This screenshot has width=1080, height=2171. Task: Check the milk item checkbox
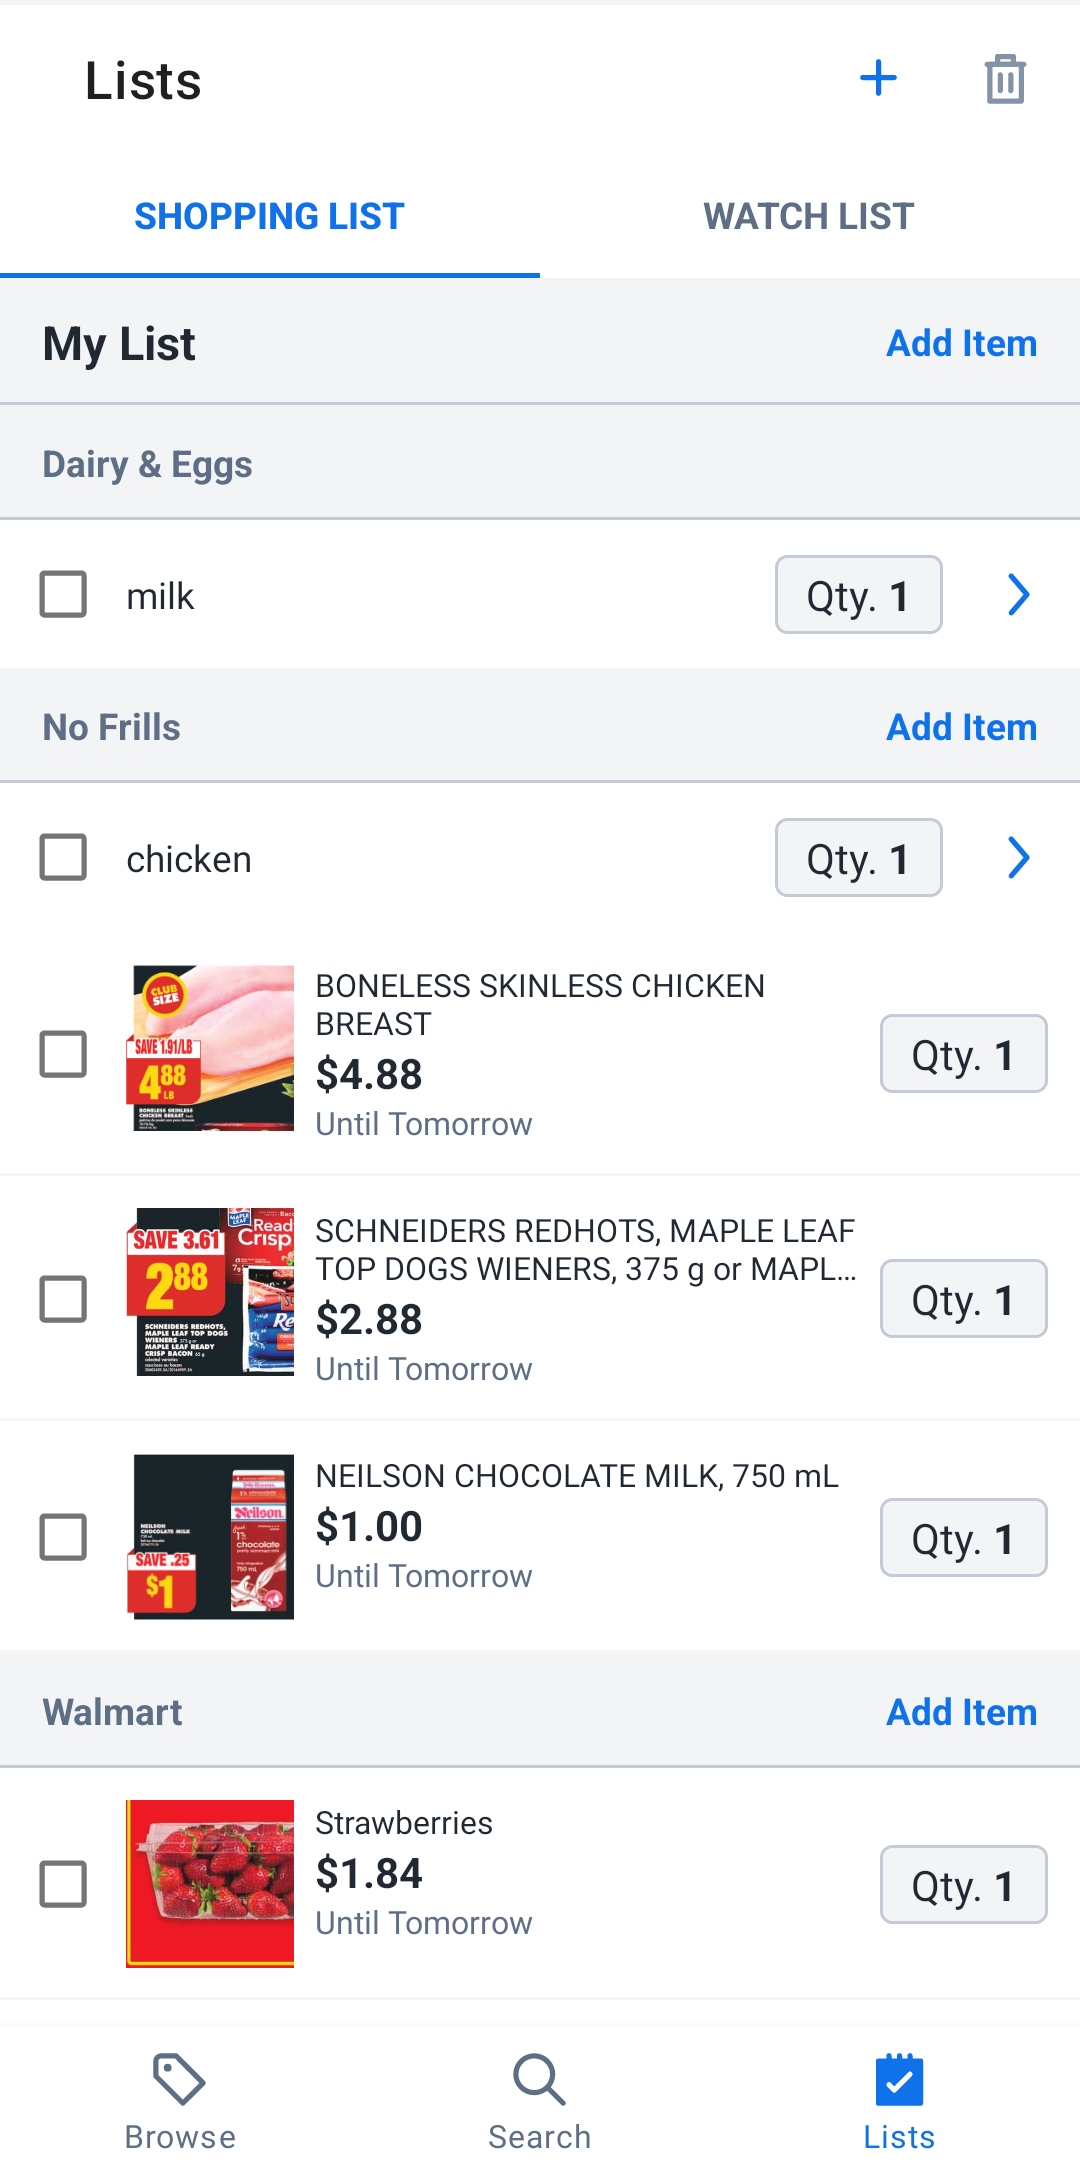pyautogui.click(x=63, y=594)
